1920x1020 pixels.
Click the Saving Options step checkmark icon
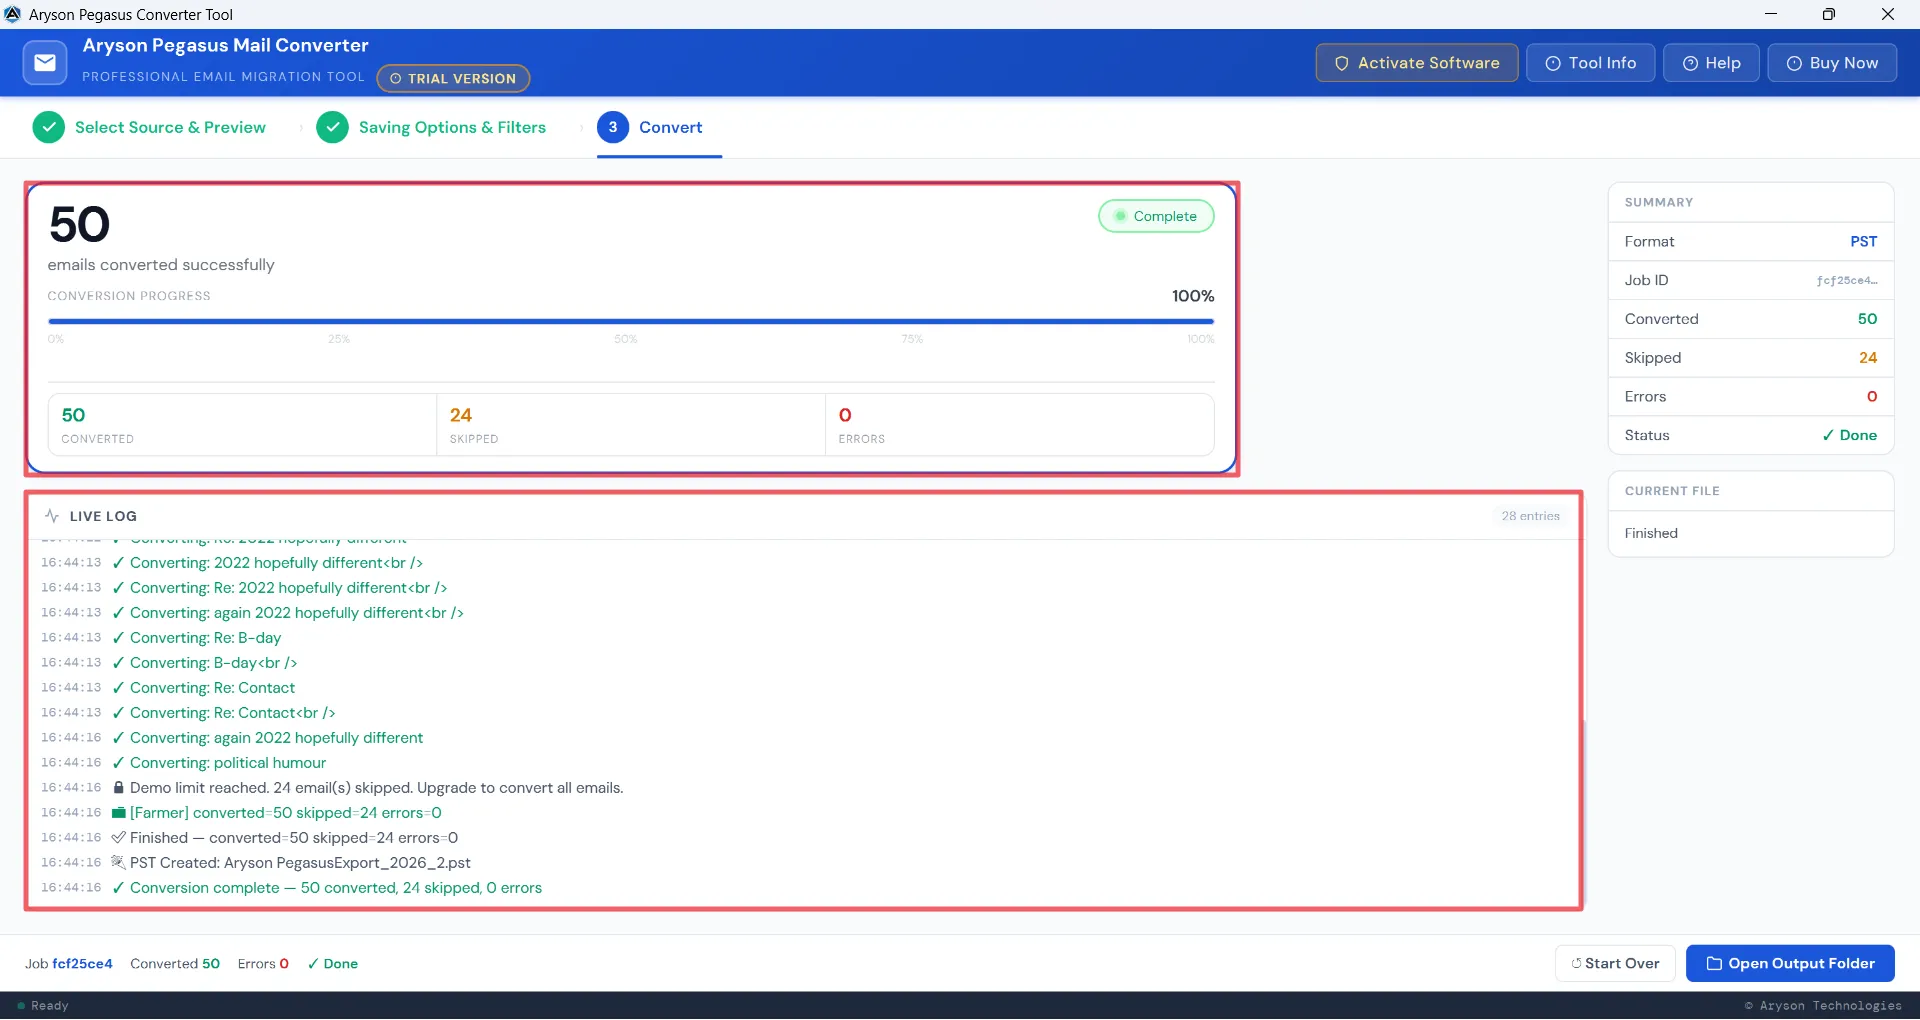click(x=332, y=127)
